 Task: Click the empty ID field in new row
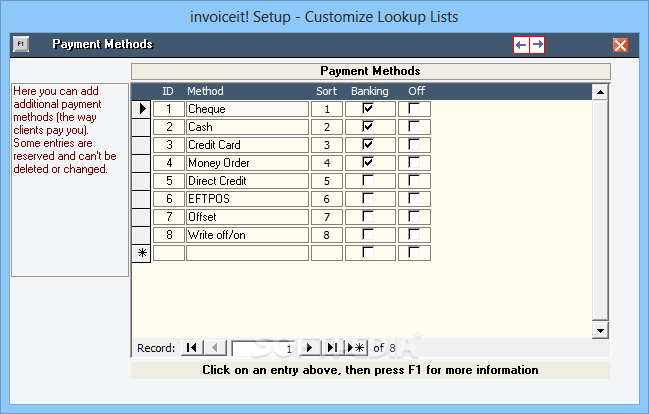(x=169, y=253)
